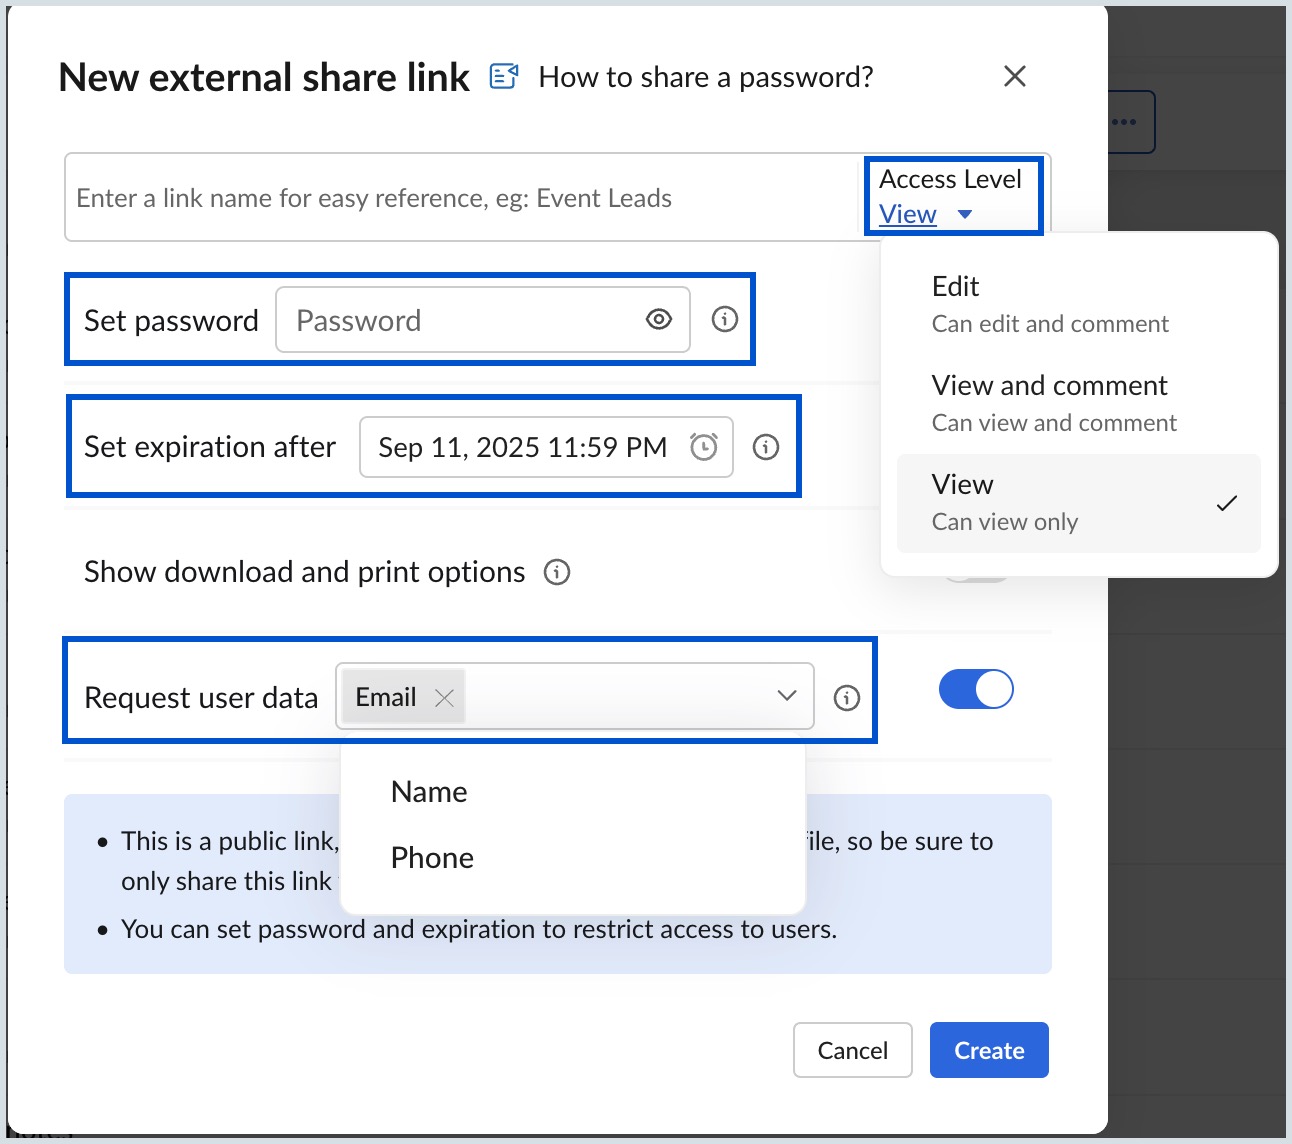The width and height of the screenshot is (1292, 1144).
Task: Disable the Request user data toggle
Action: 976,689
